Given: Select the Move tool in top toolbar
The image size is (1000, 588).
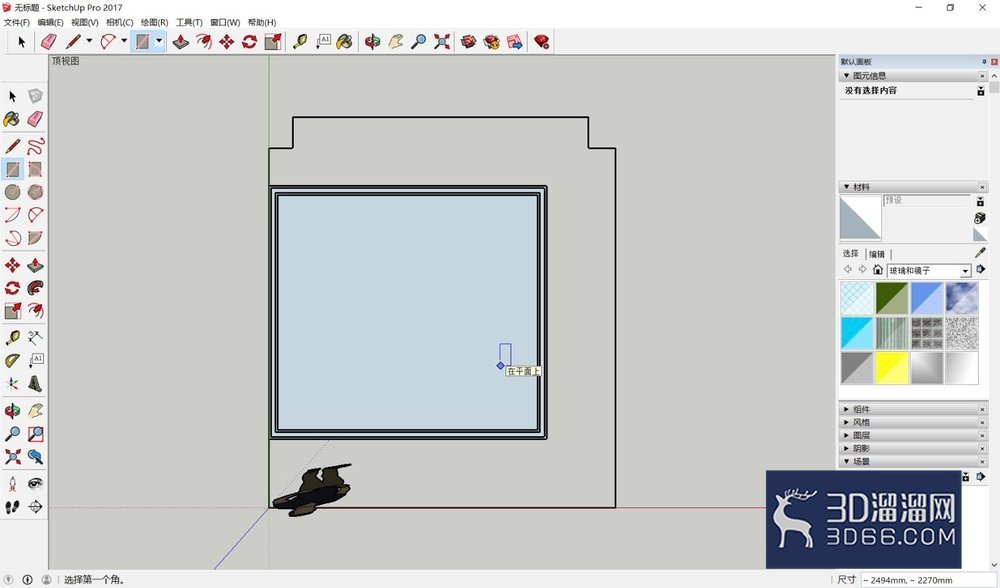Looking at the screenshot, I should click(226, 42).
